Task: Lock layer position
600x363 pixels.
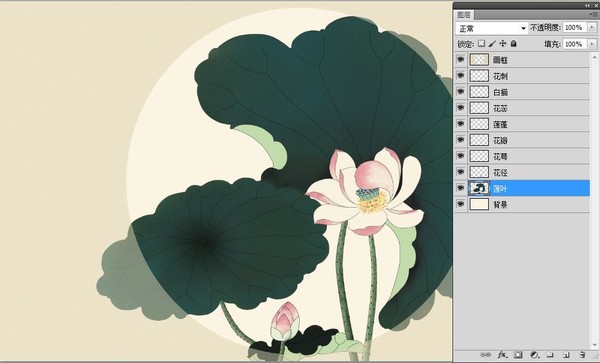Action: point(503,44)
